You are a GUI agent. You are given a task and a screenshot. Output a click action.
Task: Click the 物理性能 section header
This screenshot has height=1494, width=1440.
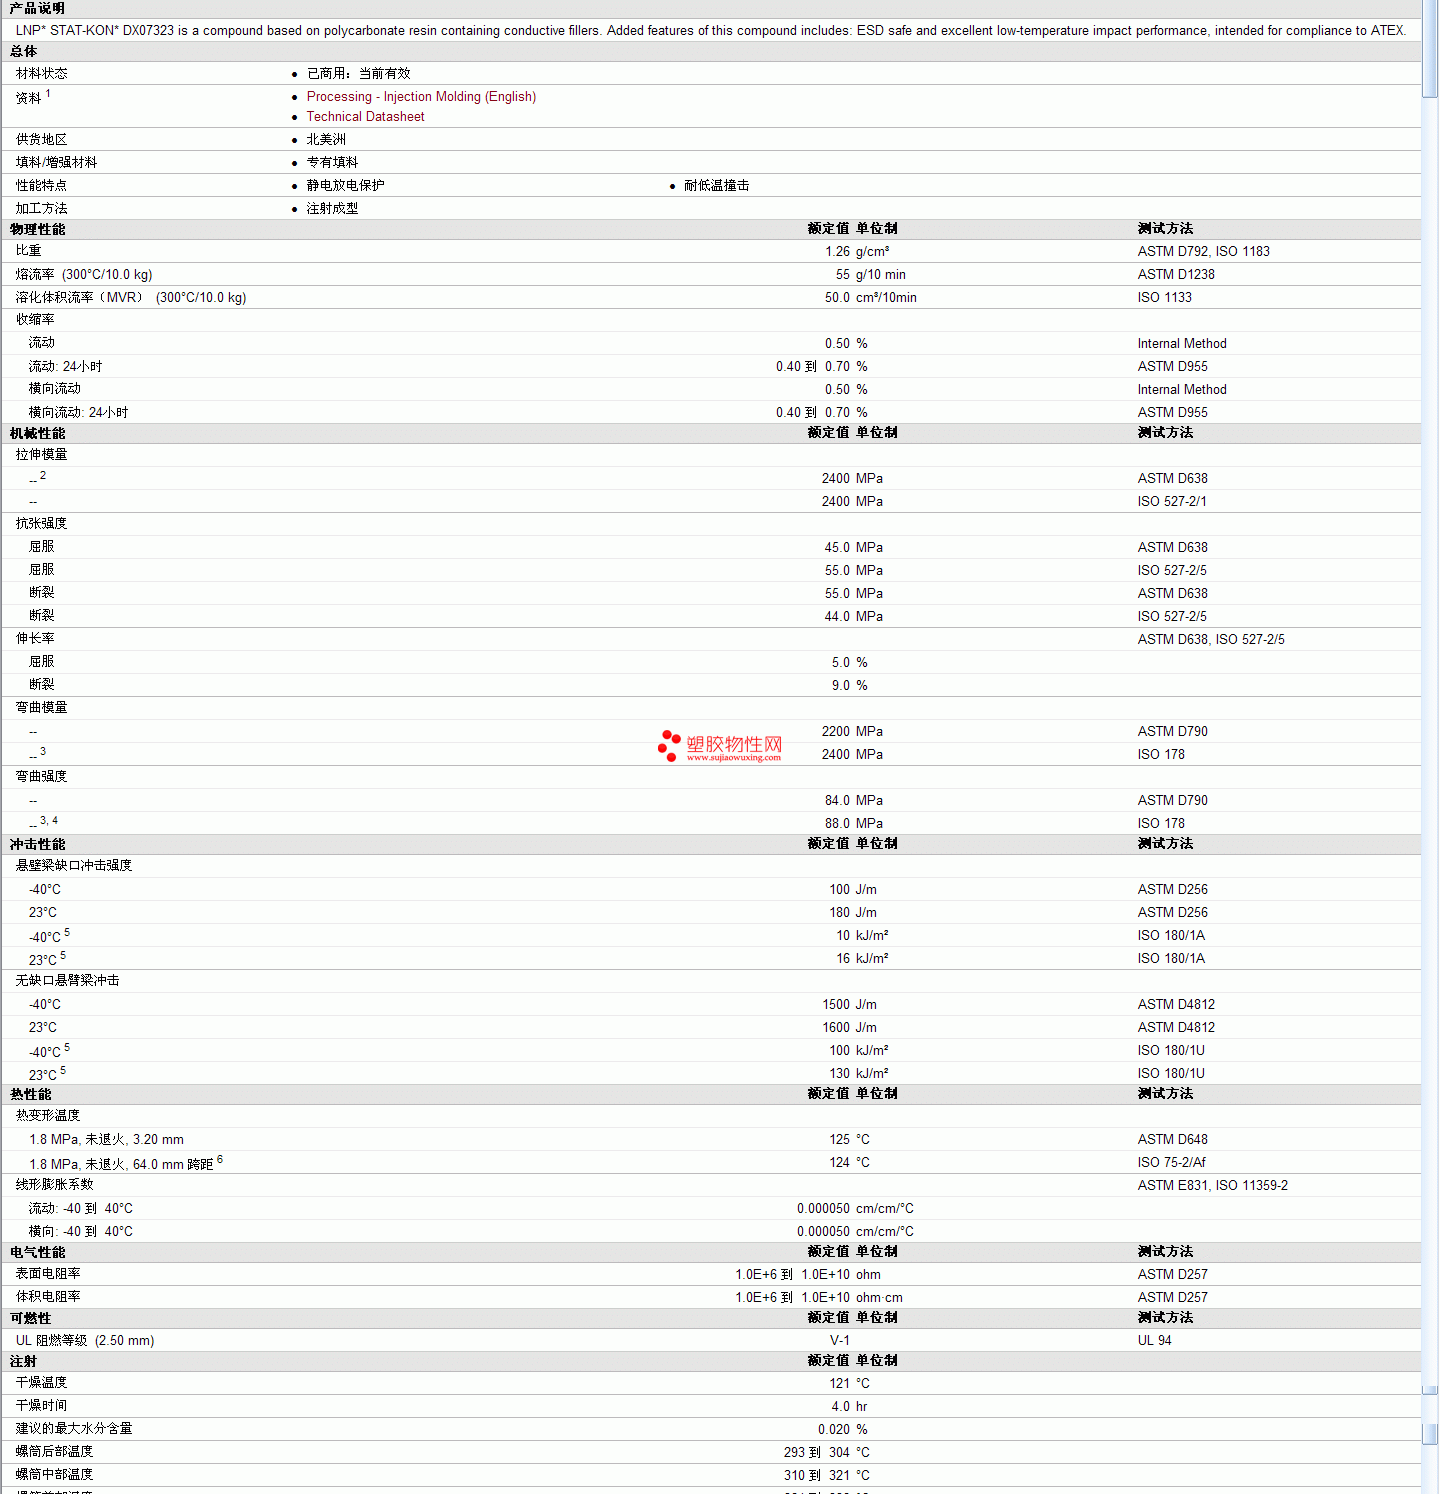[x=37, y=230]
